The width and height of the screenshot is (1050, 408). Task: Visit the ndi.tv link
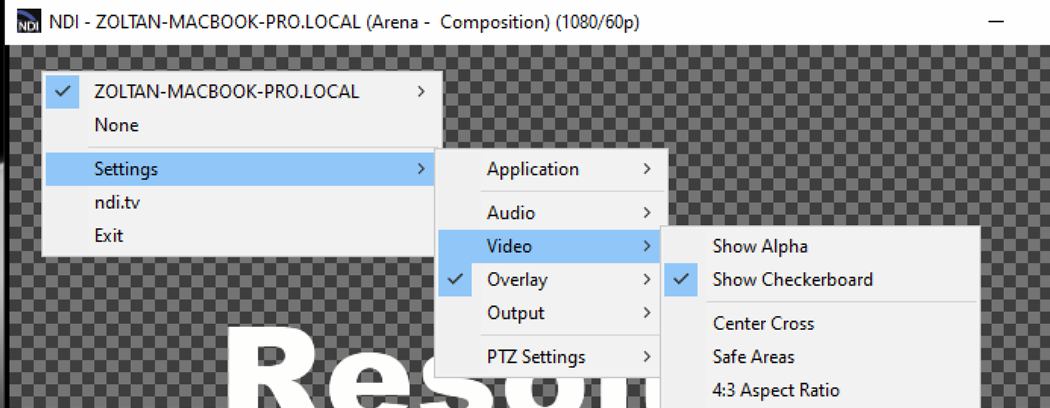pos(118,203)
